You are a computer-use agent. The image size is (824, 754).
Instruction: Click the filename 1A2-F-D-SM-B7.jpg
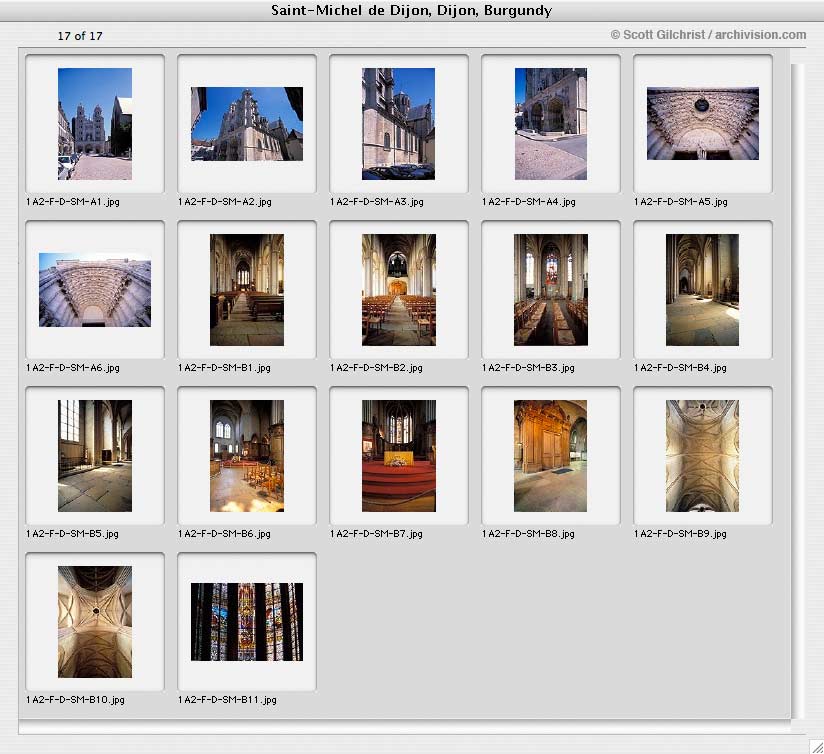click(x=376, y=534)
